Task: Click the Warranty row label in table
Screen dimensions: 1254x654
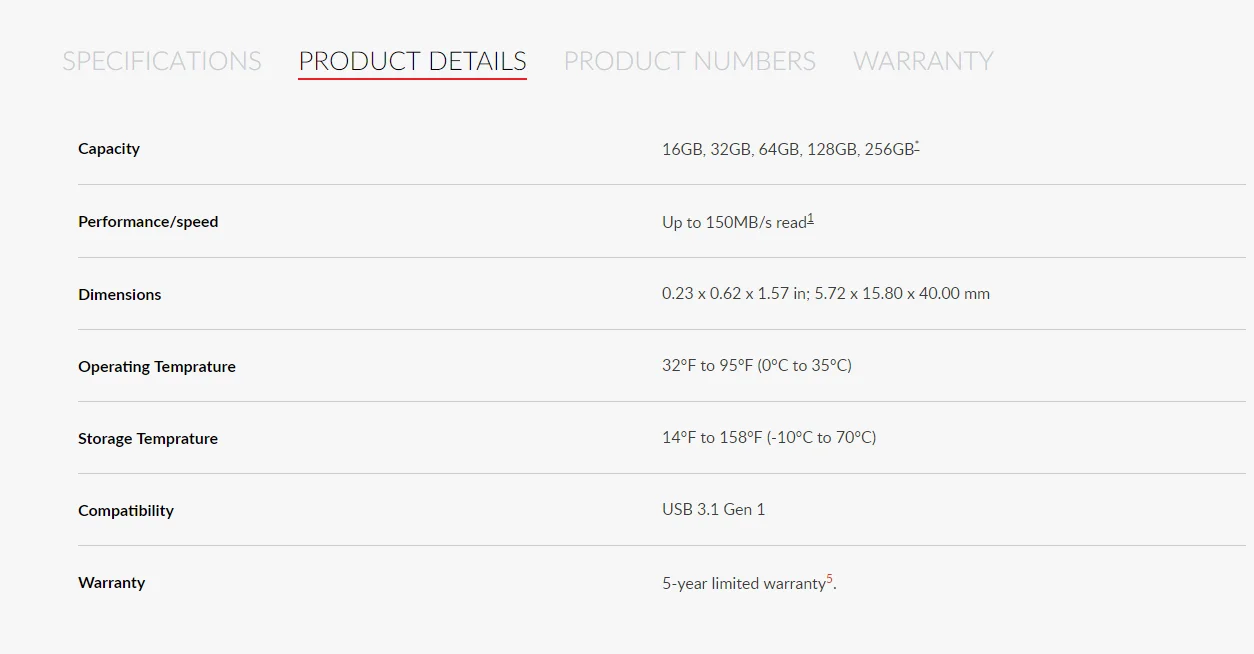Action: click(111, 583)
